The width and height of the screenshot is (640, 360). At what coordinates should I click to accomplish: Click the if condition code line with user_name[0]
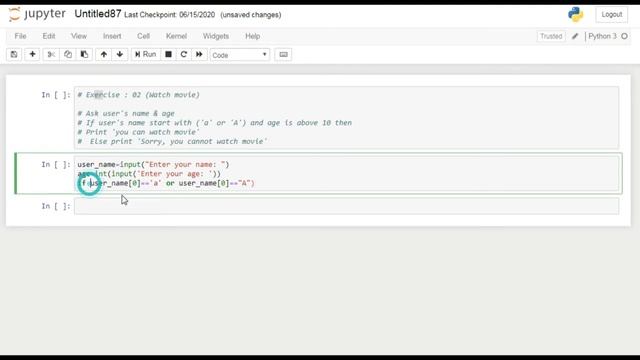166,183
